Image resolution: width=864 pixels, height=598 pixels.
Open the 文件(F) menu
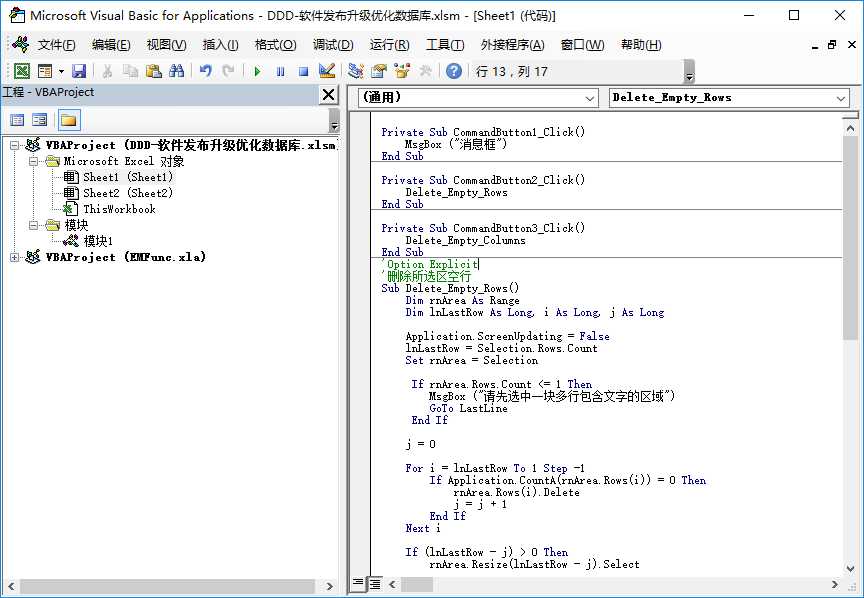pyautogui.click(x=56, y=45)
